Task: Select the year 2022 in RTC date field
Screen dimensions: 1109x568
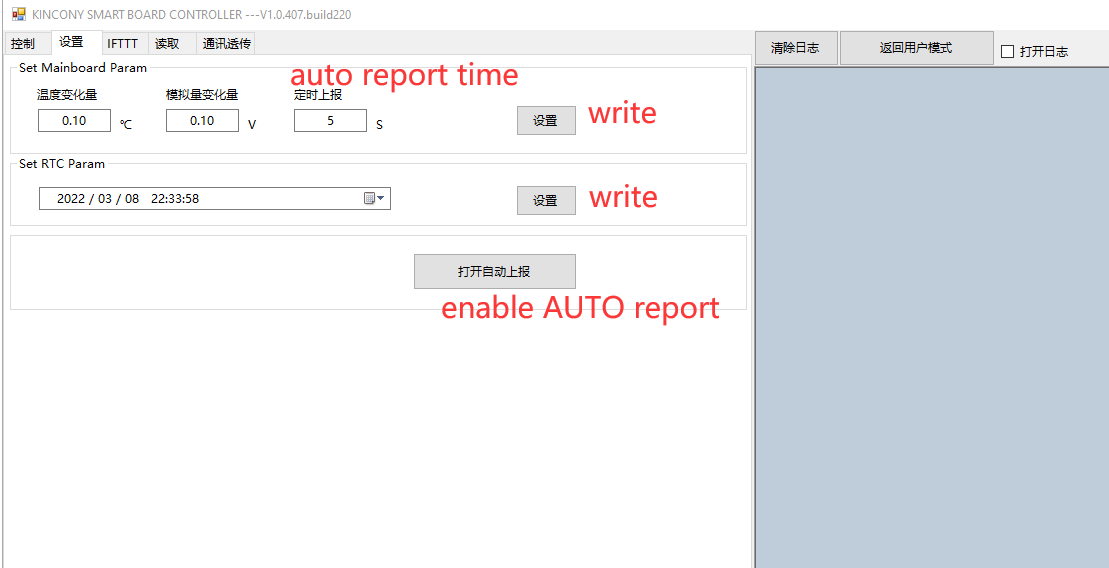Action: 70,199
